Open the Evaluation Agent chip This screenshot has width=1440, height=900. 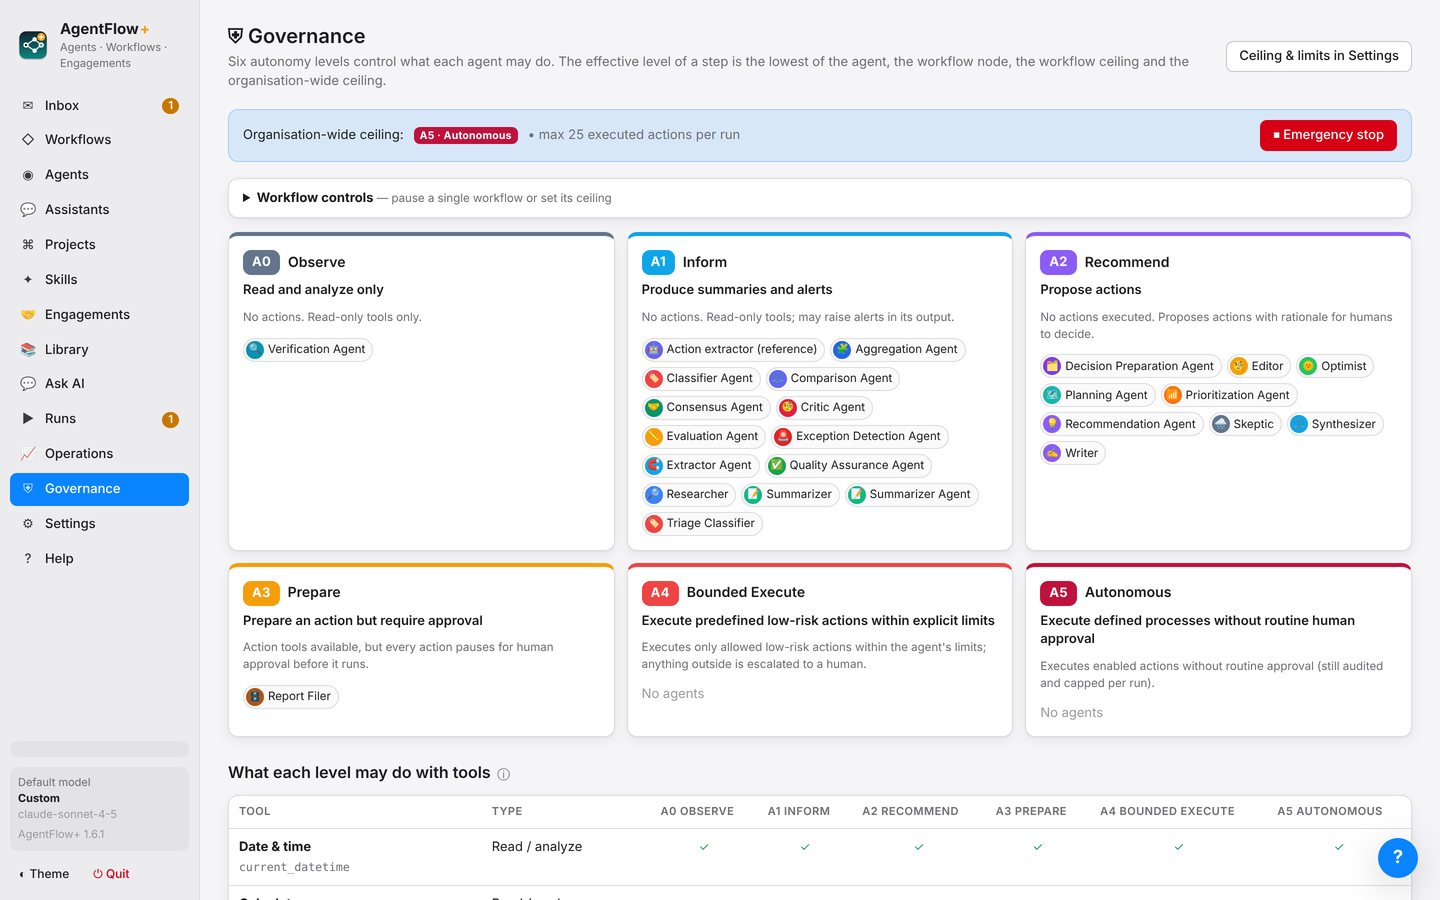point(704,436)
